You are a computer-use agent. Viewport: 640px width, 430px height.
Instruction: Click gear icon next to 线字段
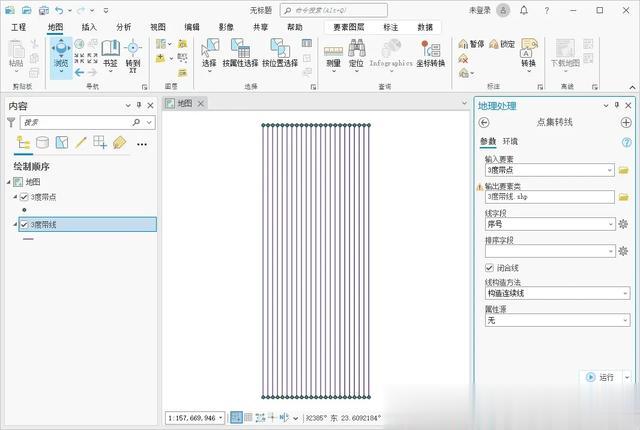[623, 224]
